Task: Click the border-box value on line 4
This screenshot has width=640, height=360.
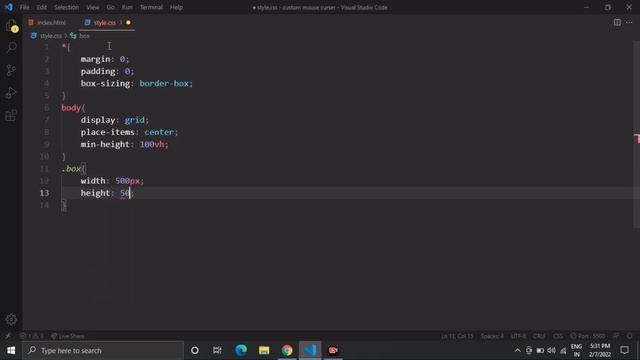Action: coord(164,83)
